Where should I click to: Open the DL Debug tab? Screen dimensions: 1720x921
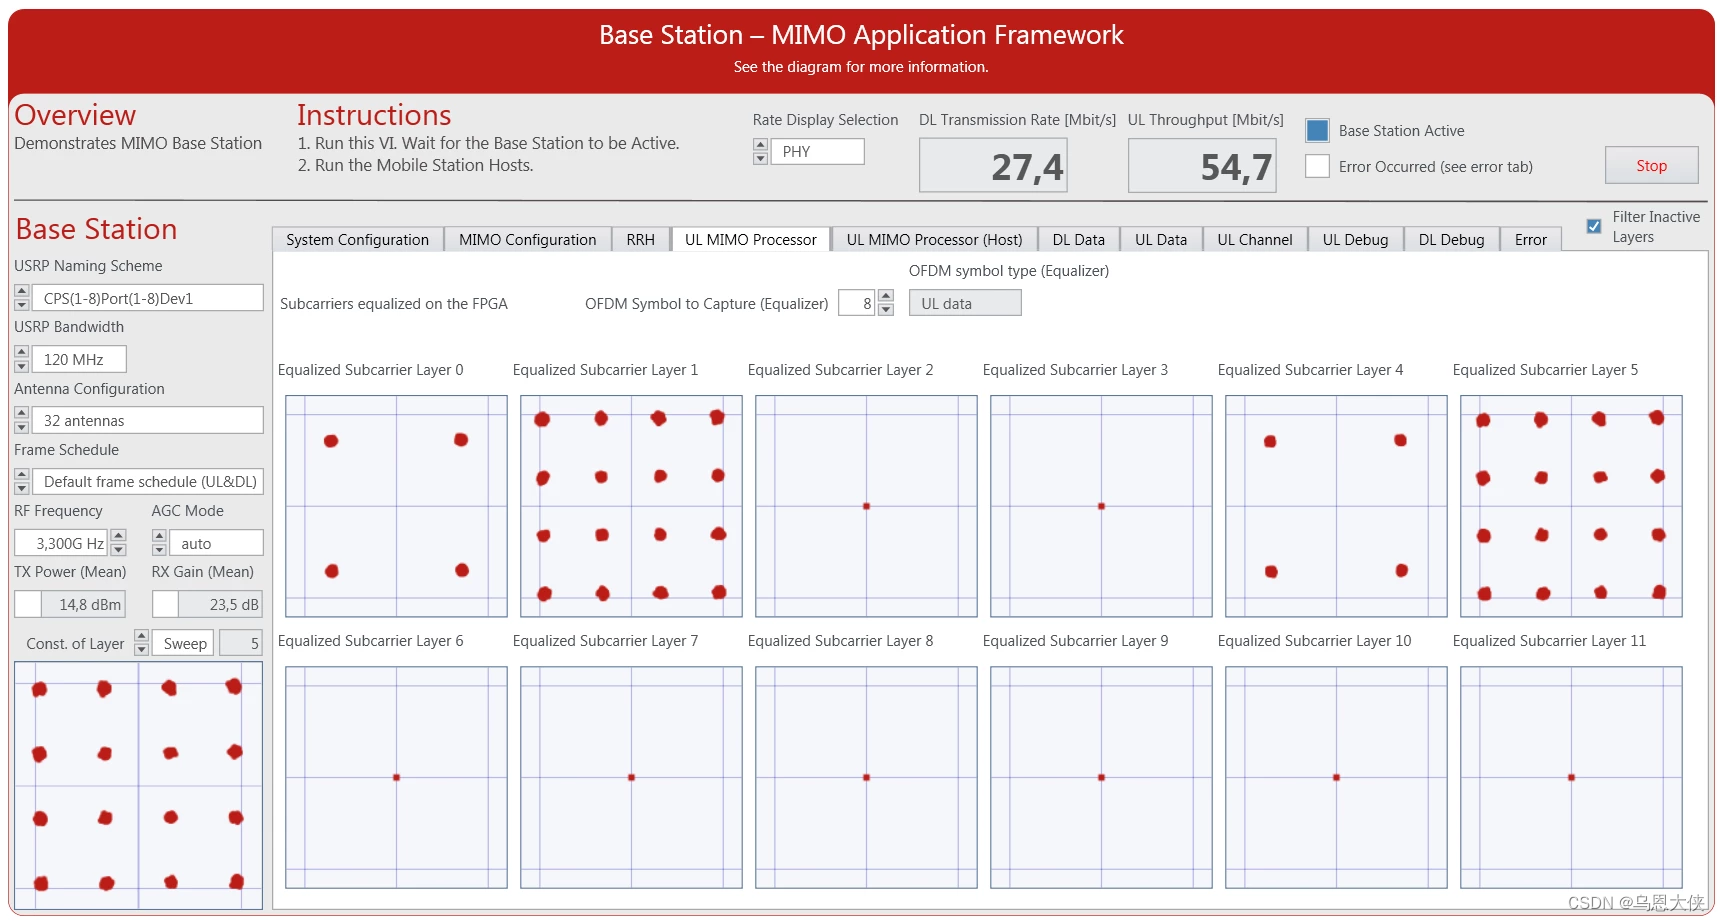pos(1451,240)
